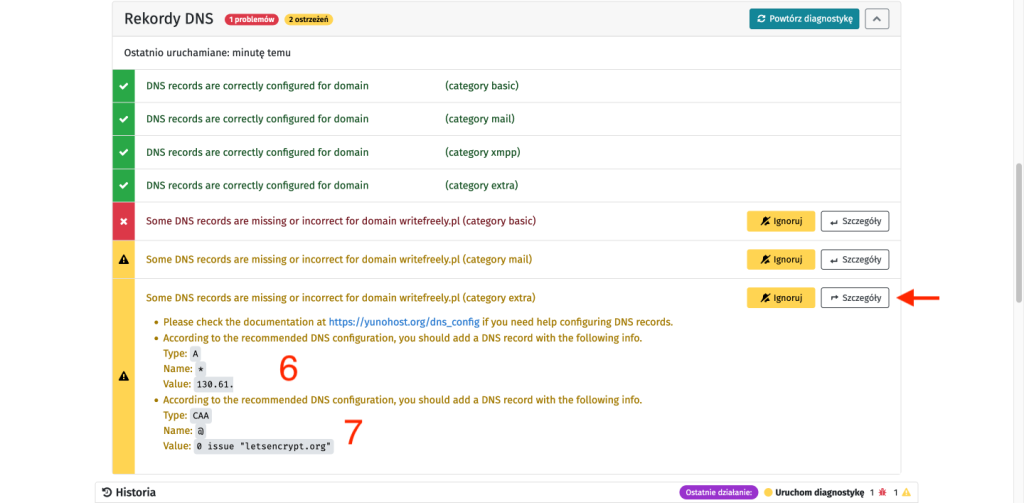This screenshot has height=503, width=1024.
Task: Click the green check icon for category basic
Action: pyautogui.click(x=122, y=86)
